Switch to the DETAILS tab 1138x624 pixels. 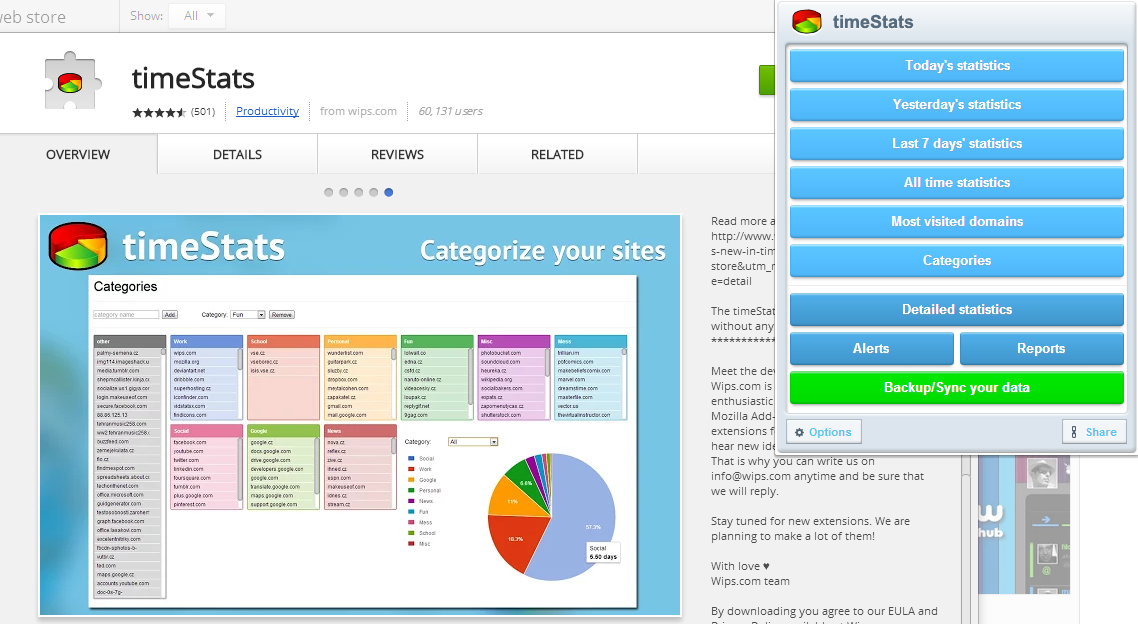coord(237,155)
